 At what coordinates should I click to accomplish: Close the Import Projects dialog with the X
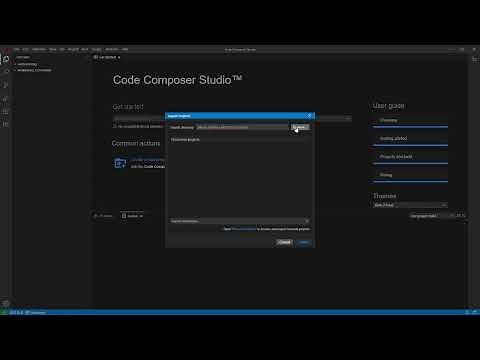(309, 116)
